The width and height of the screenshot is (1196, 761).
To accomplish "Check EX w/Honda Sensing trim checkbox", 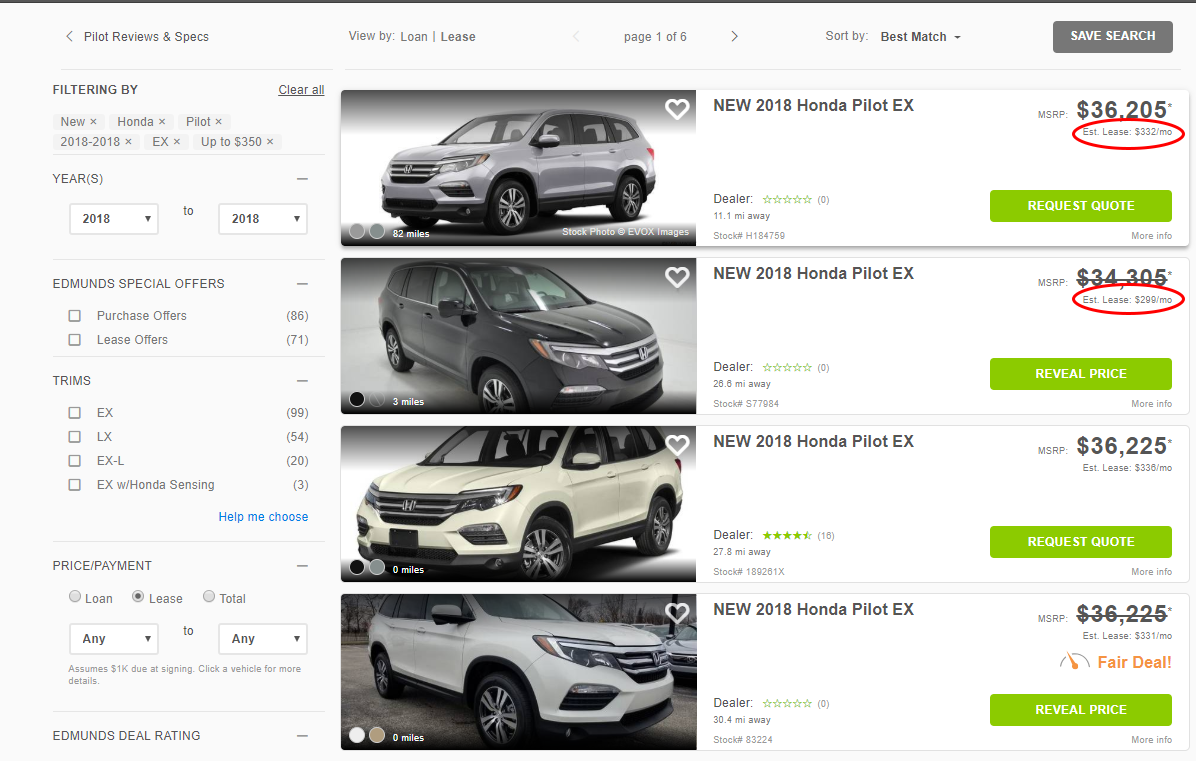I will click(75, 485).
